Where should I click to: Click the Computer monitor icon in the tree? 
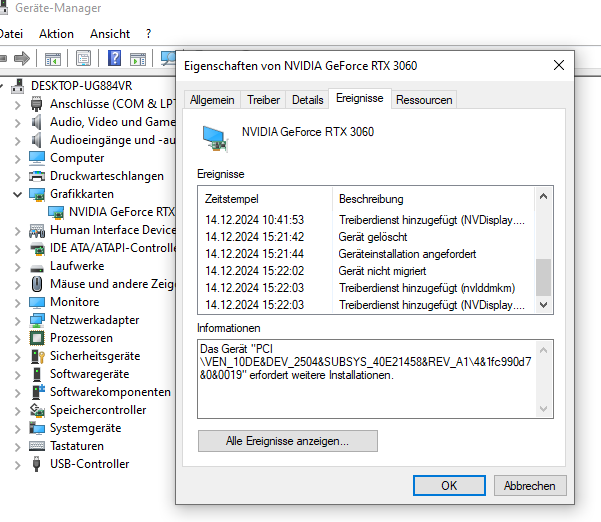(37, 158)
